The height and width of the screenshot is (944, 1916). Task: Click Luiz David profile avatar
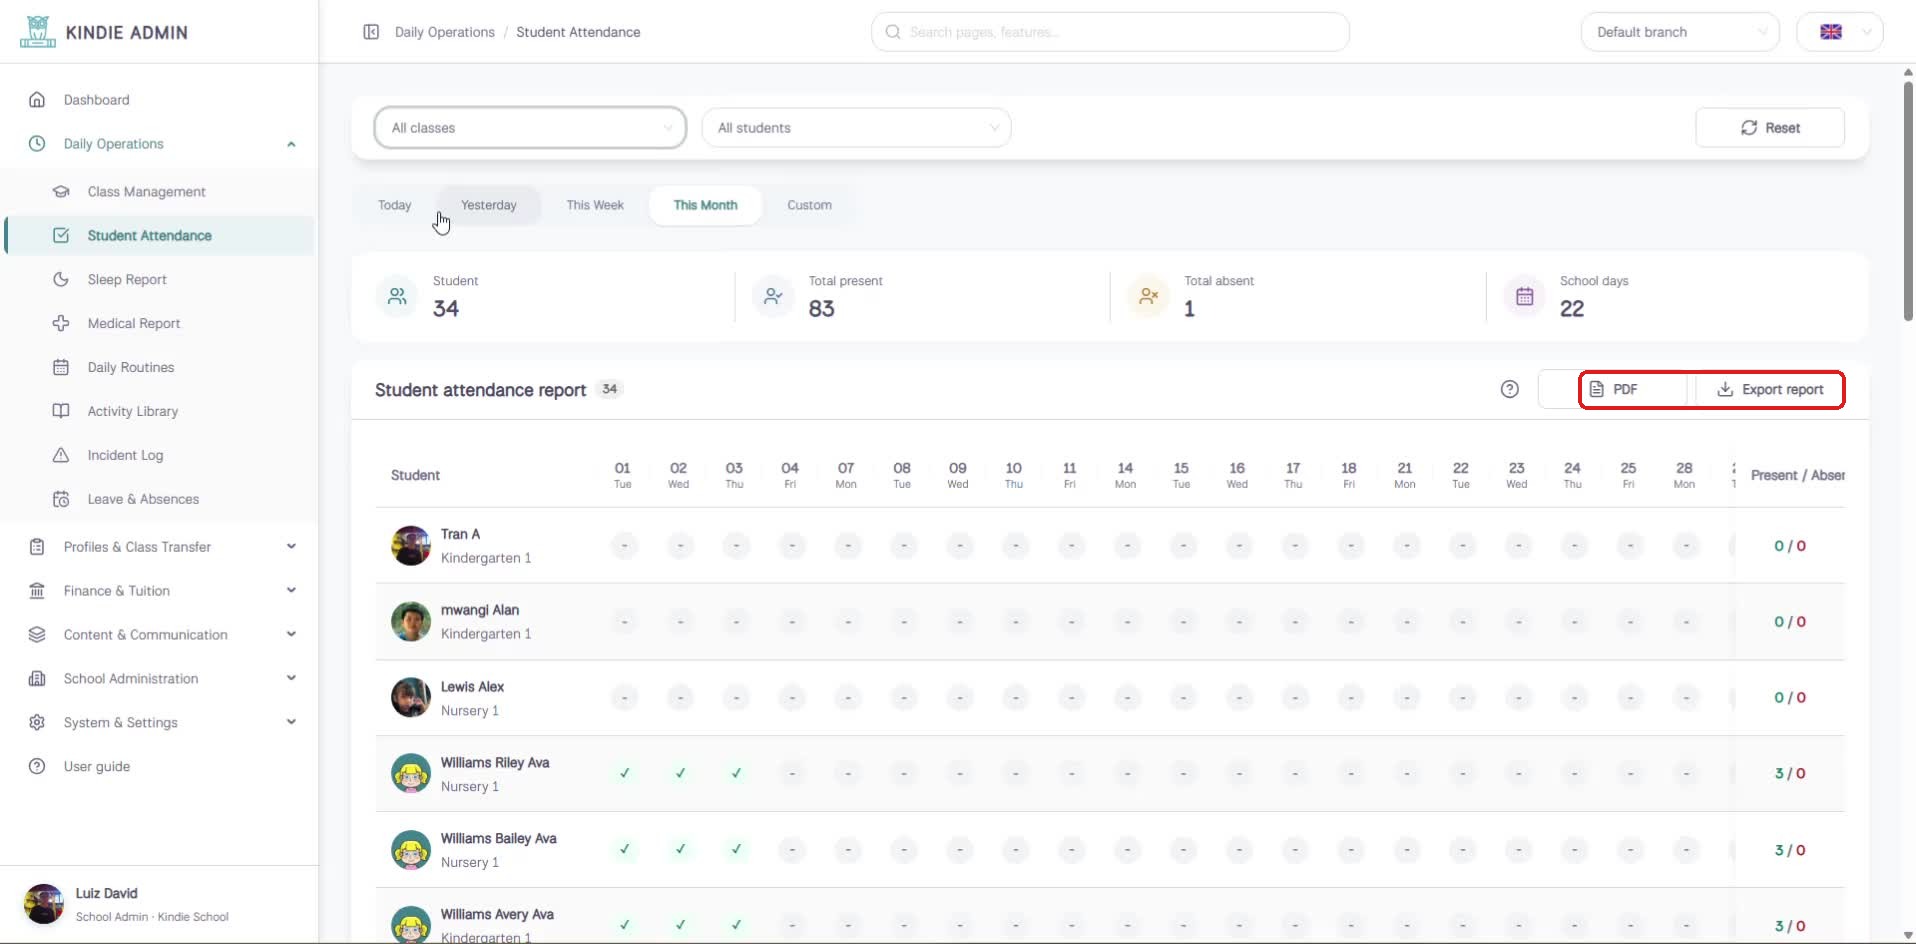point(44,904)
